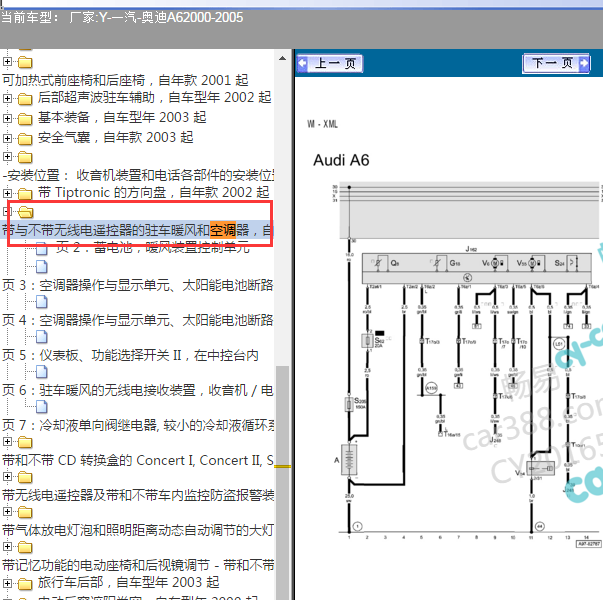Select 基本装备，自车型年 2003 起
The height and width of the screenshot is (600, 603).
122,117
